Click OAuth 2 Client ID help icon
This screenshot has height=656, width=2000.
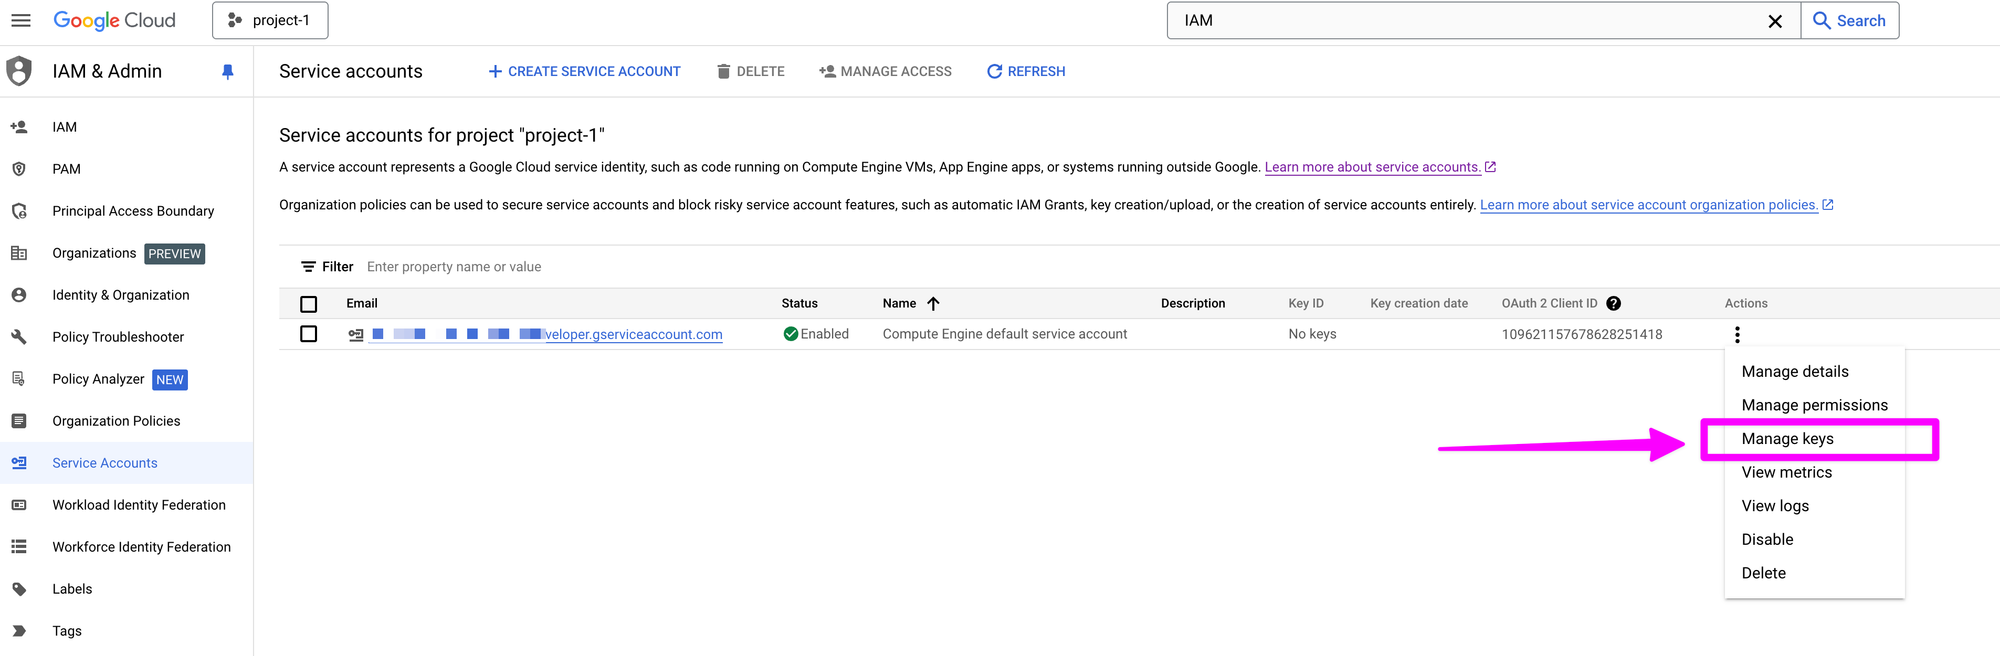point(1613,303)
